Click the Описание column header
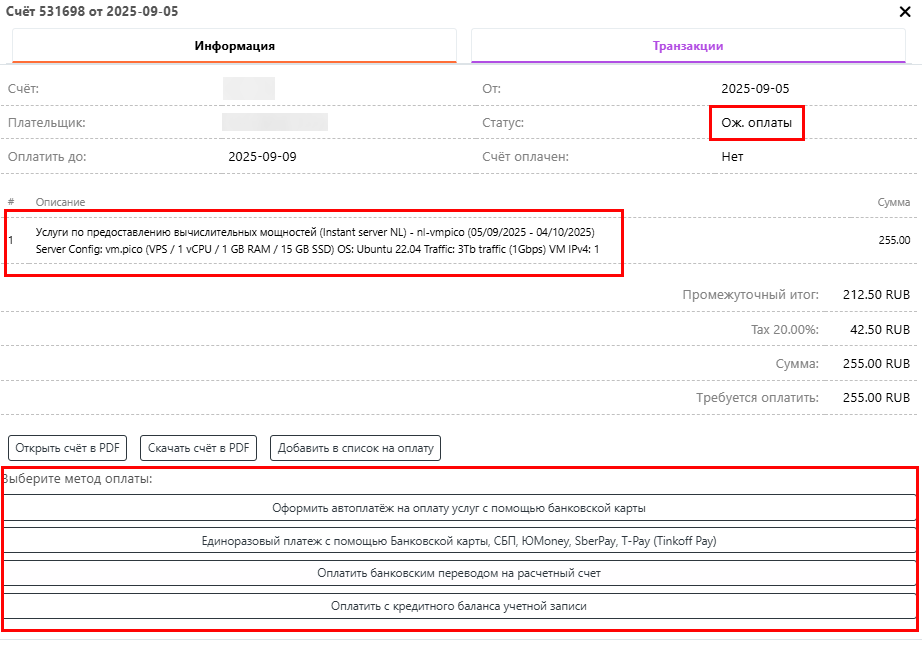This screenshot has height=645, width=922. pyautogui.click(x=60, y=202)
